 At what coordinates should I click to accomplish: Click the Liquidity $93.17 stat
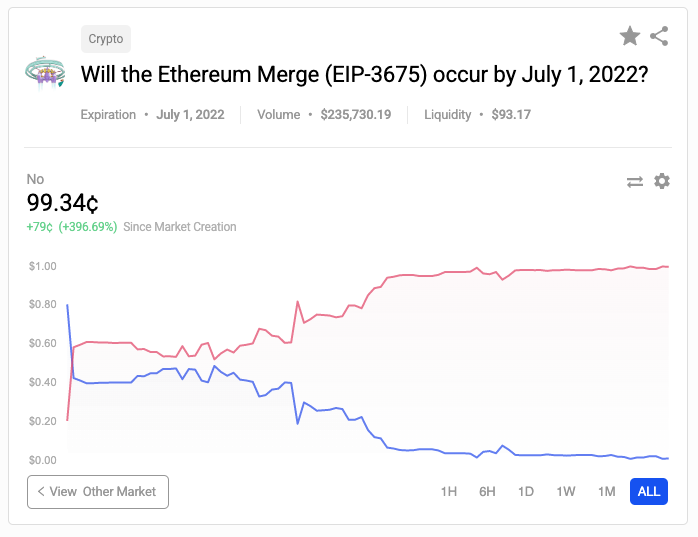point(477,115)
